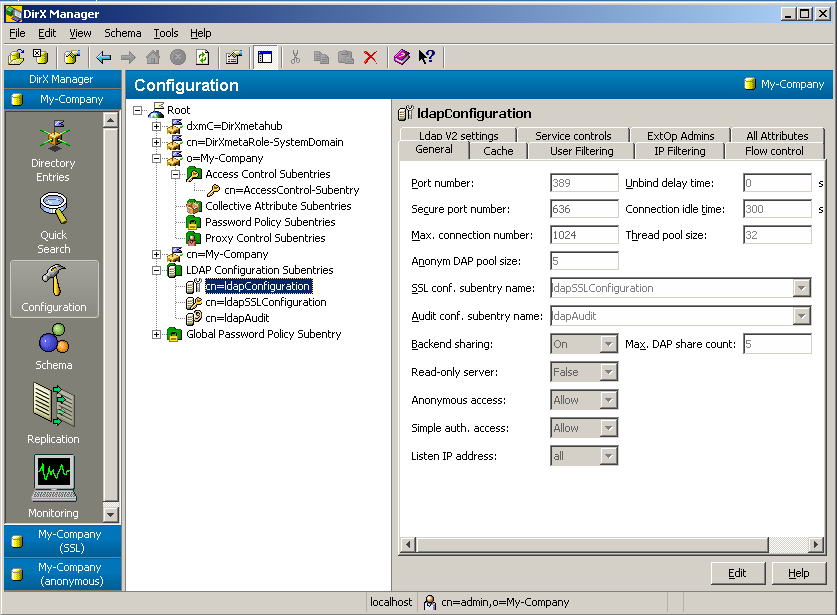837x615 pixels.
Task: Collapse the LDAP Configuration Subentries node
Action: 157,270
